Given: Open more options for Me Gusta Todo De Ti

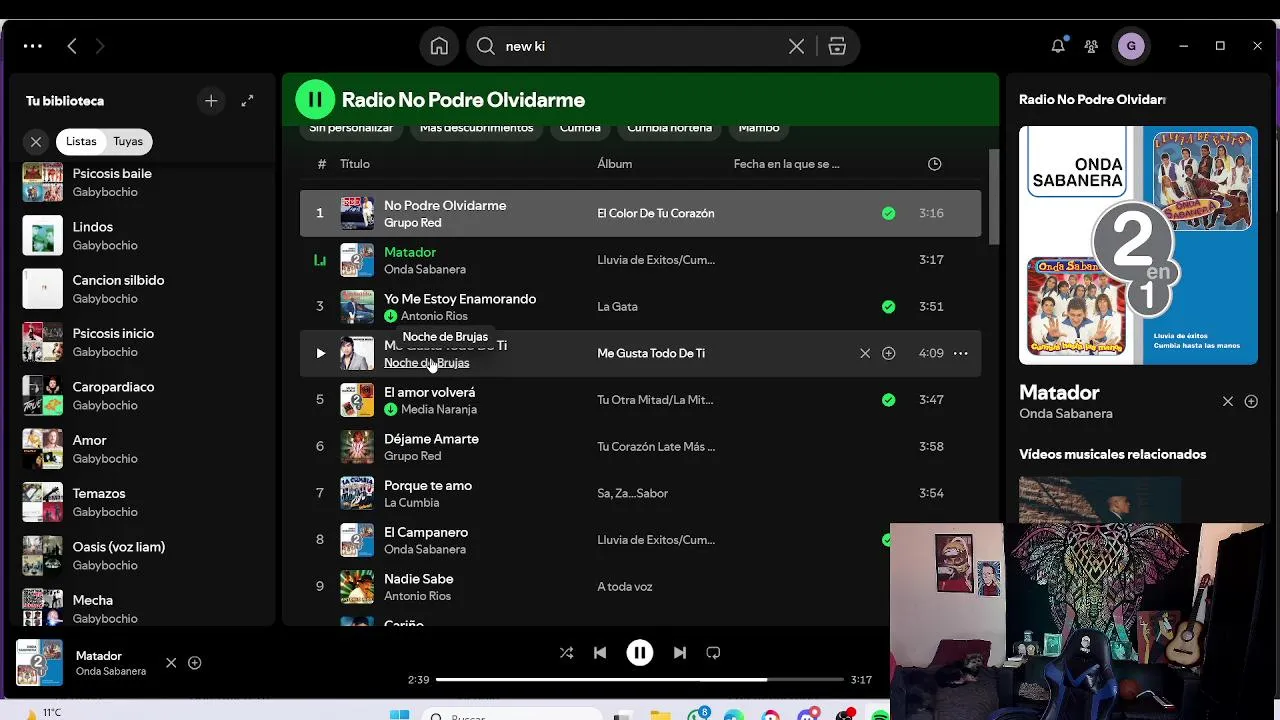Looking at the screenshot, I should click(960, 353).
